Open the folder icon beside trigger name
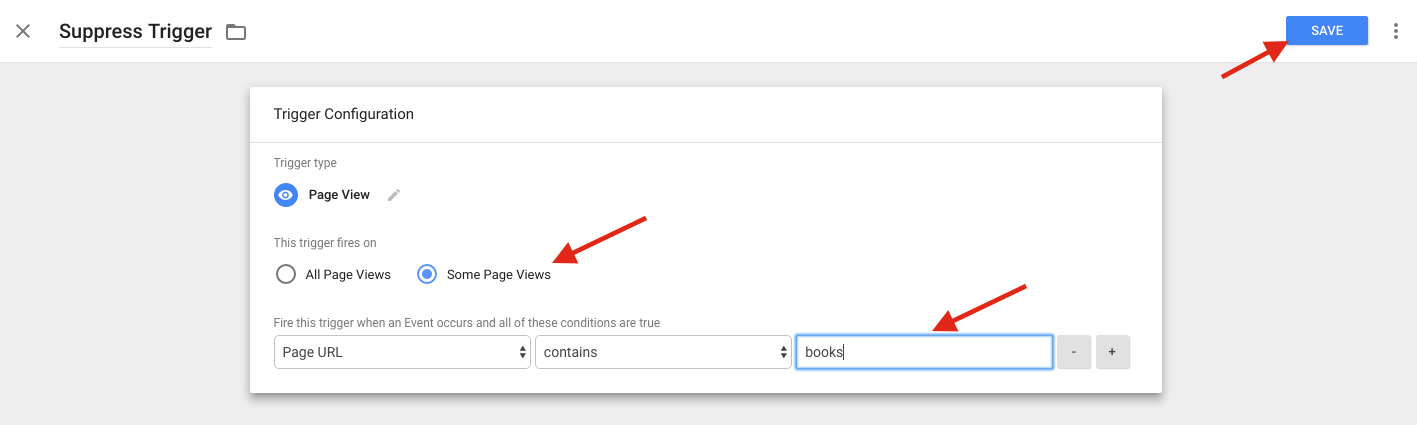1417x425 pixels. pyautogui.click(x=236, y=32)
